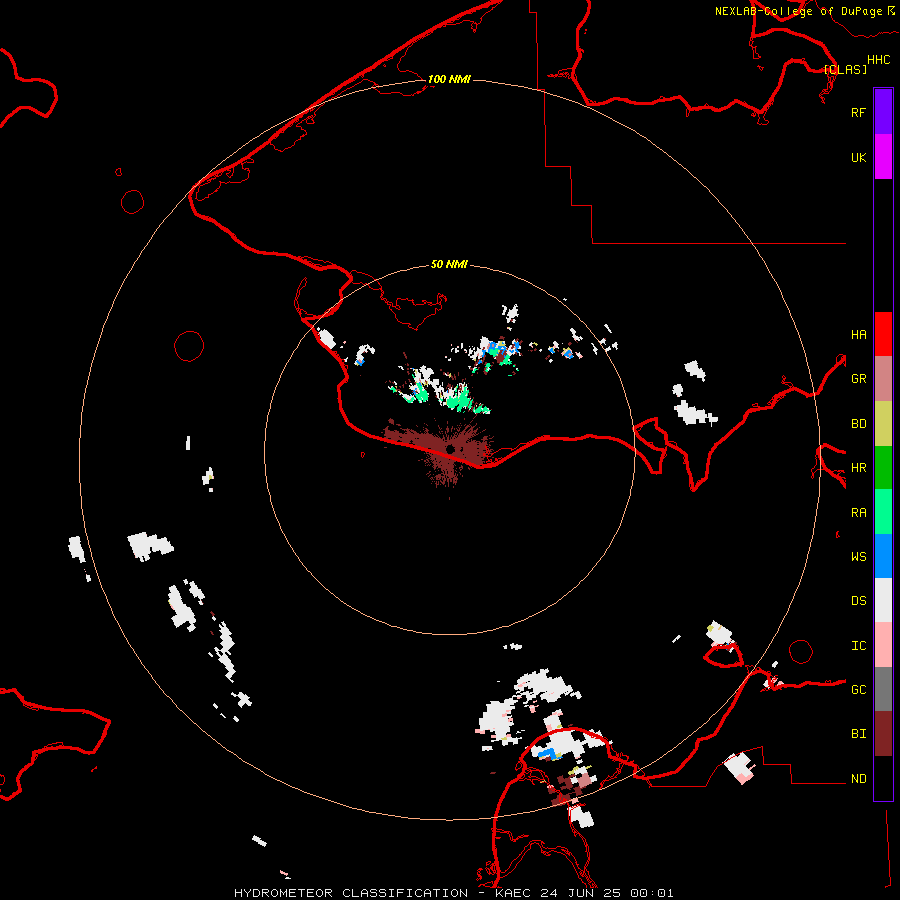
Task: Click the UK legend label
Action: coord(858,157)
